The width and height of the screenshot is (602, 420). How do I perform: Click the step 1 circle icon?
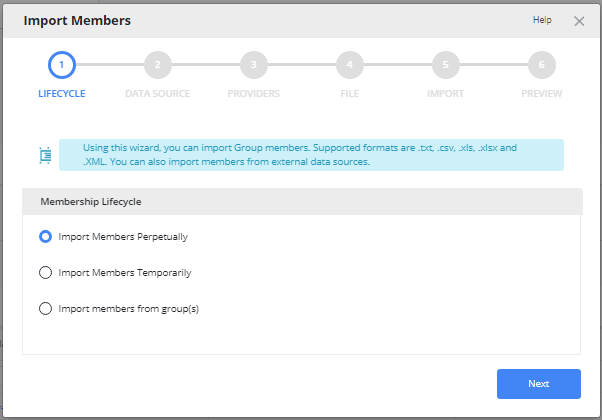click(x=62, y=65)
